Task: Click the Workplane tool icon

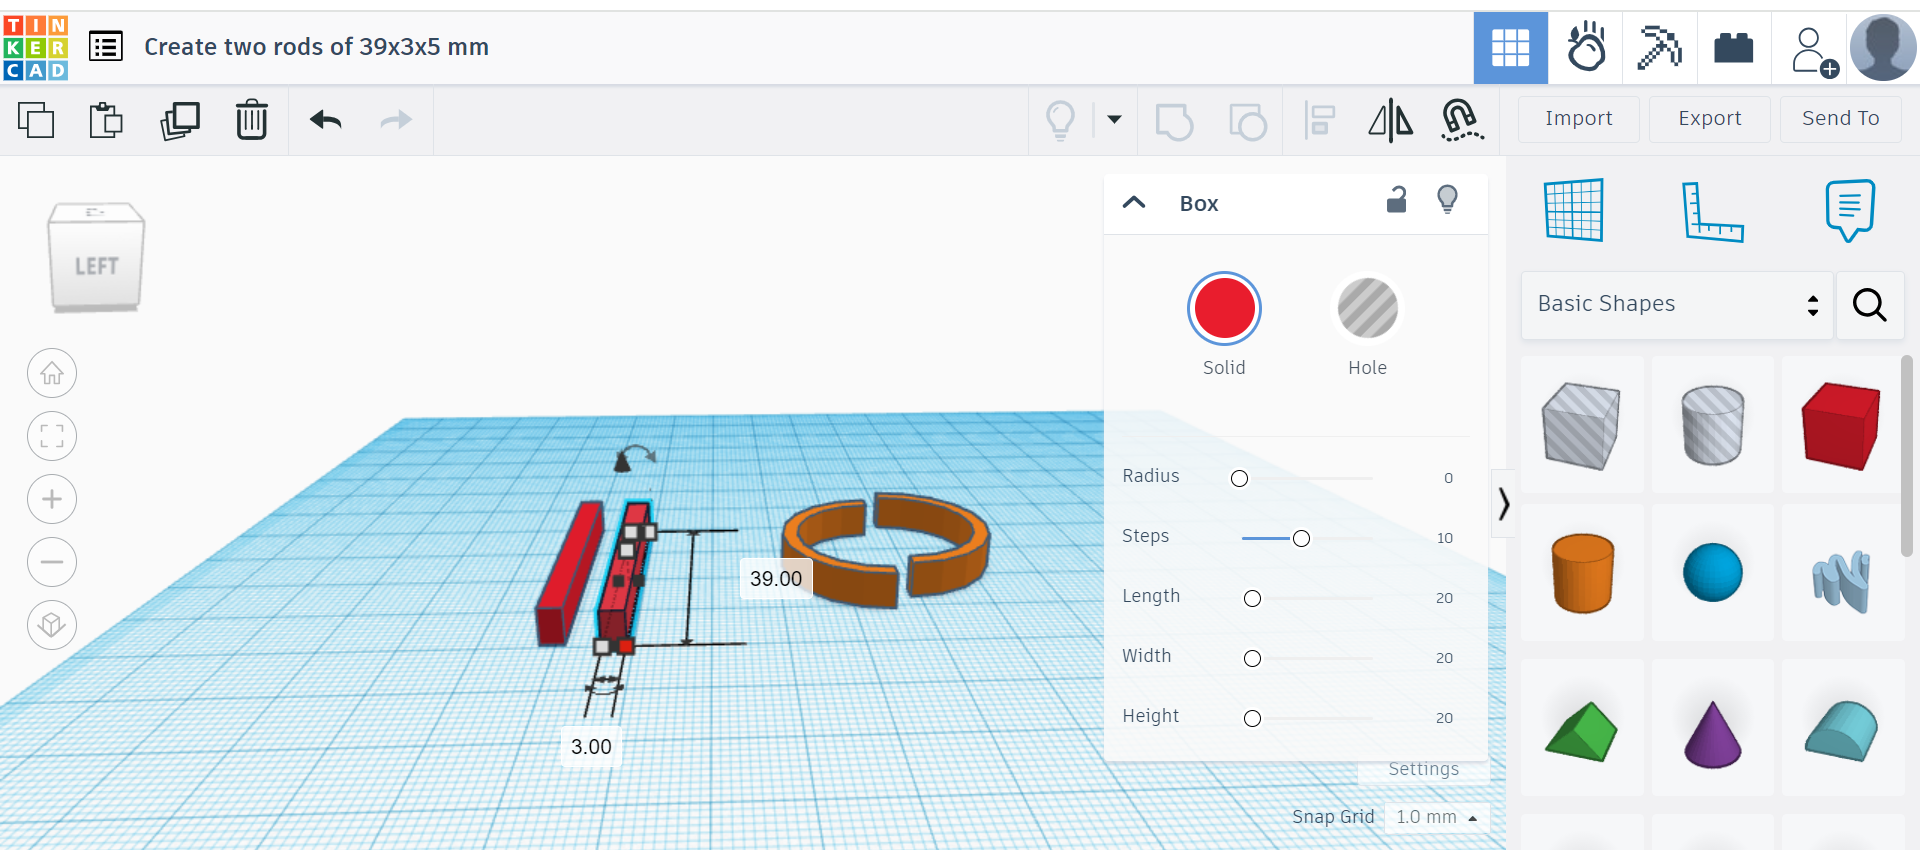Action: [1575, 210]
